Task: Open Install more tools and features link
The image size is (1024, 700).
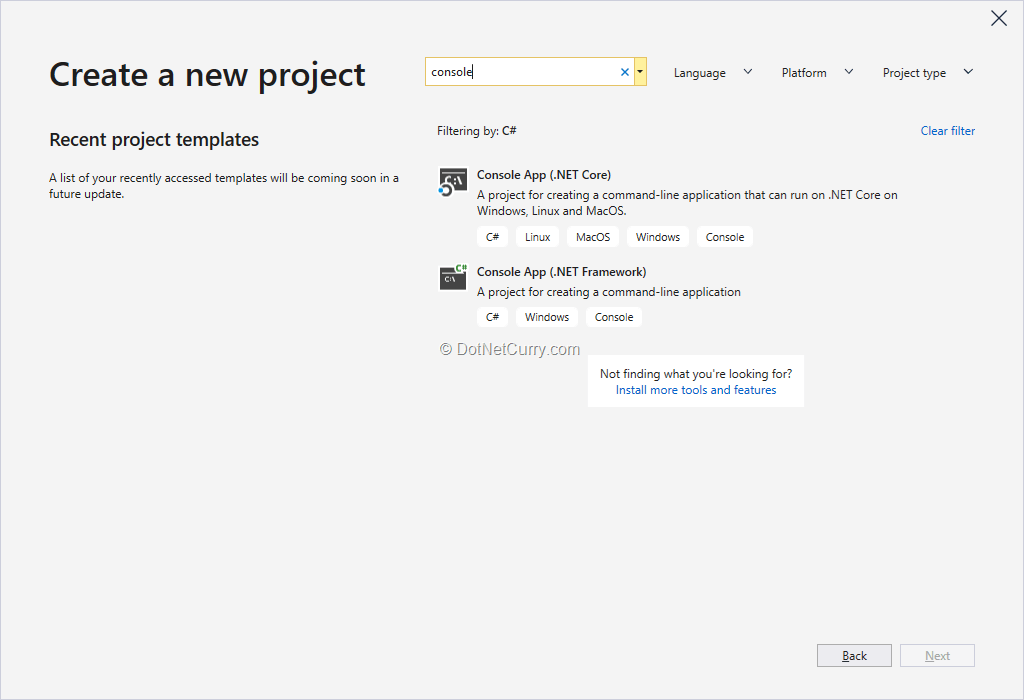Action: [x=696, y=390]
